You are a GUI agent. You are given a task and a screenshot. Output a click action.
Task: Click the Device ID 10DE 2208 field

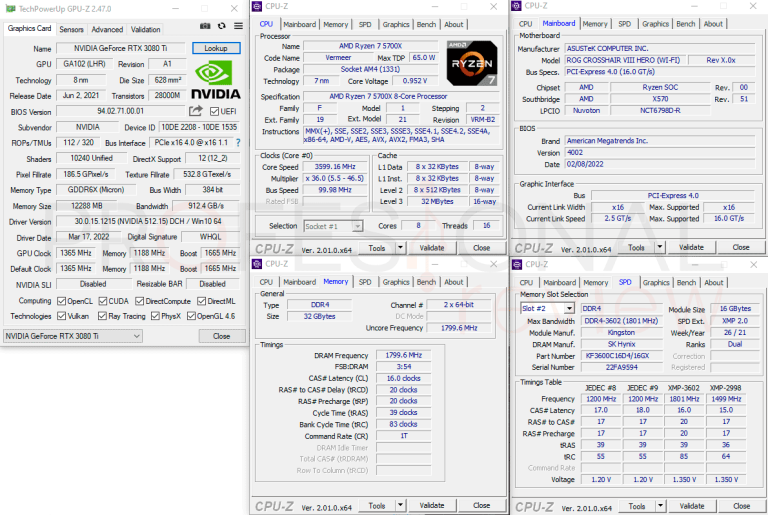(x=199, y=127)
